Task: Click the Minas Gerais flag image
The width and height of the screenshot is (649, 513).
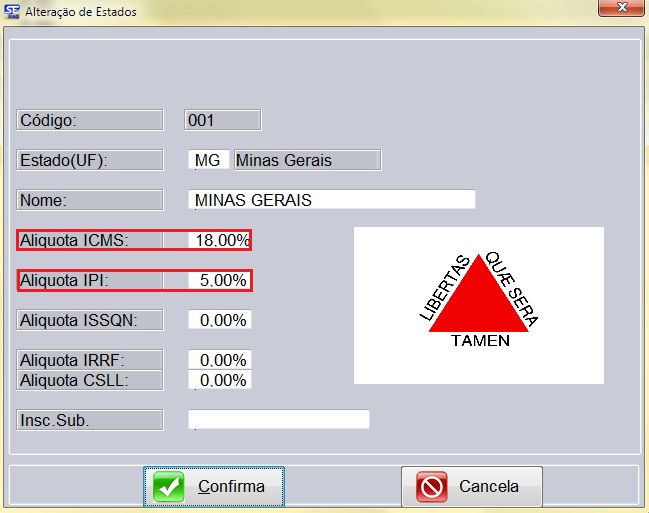Action: click(x=478, y=305)
